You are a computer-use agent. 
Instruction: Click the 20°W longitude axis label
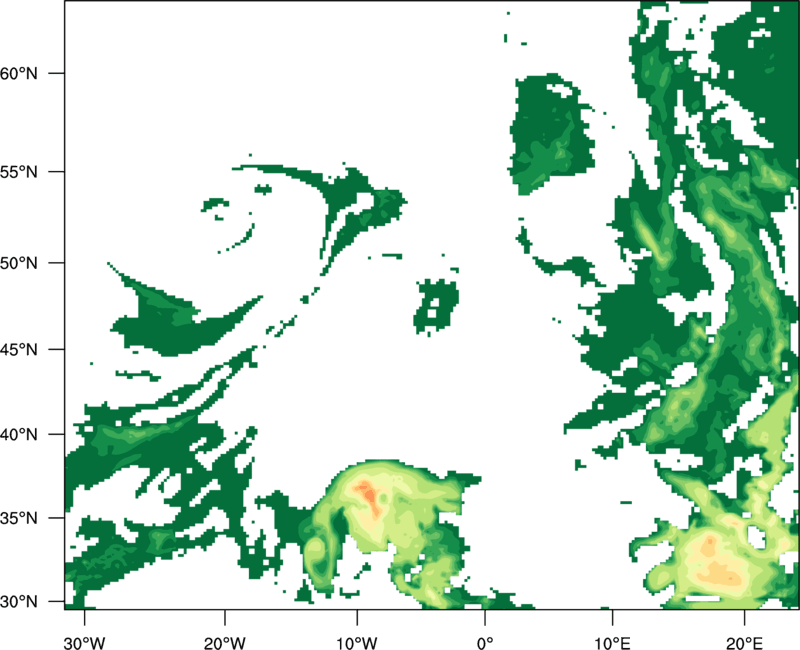tap(225, 643)
